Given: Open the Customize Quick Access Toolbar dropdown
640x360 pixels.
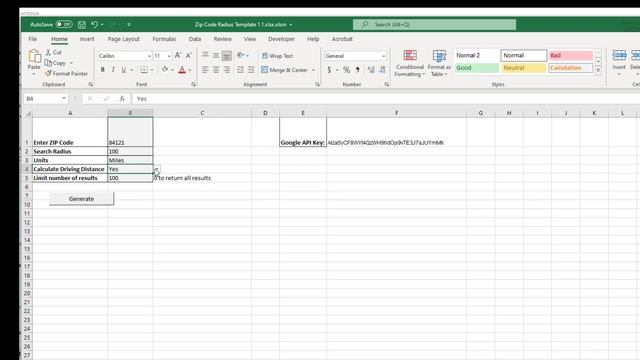Looking at the screenshot, I should tap(129, 24).
